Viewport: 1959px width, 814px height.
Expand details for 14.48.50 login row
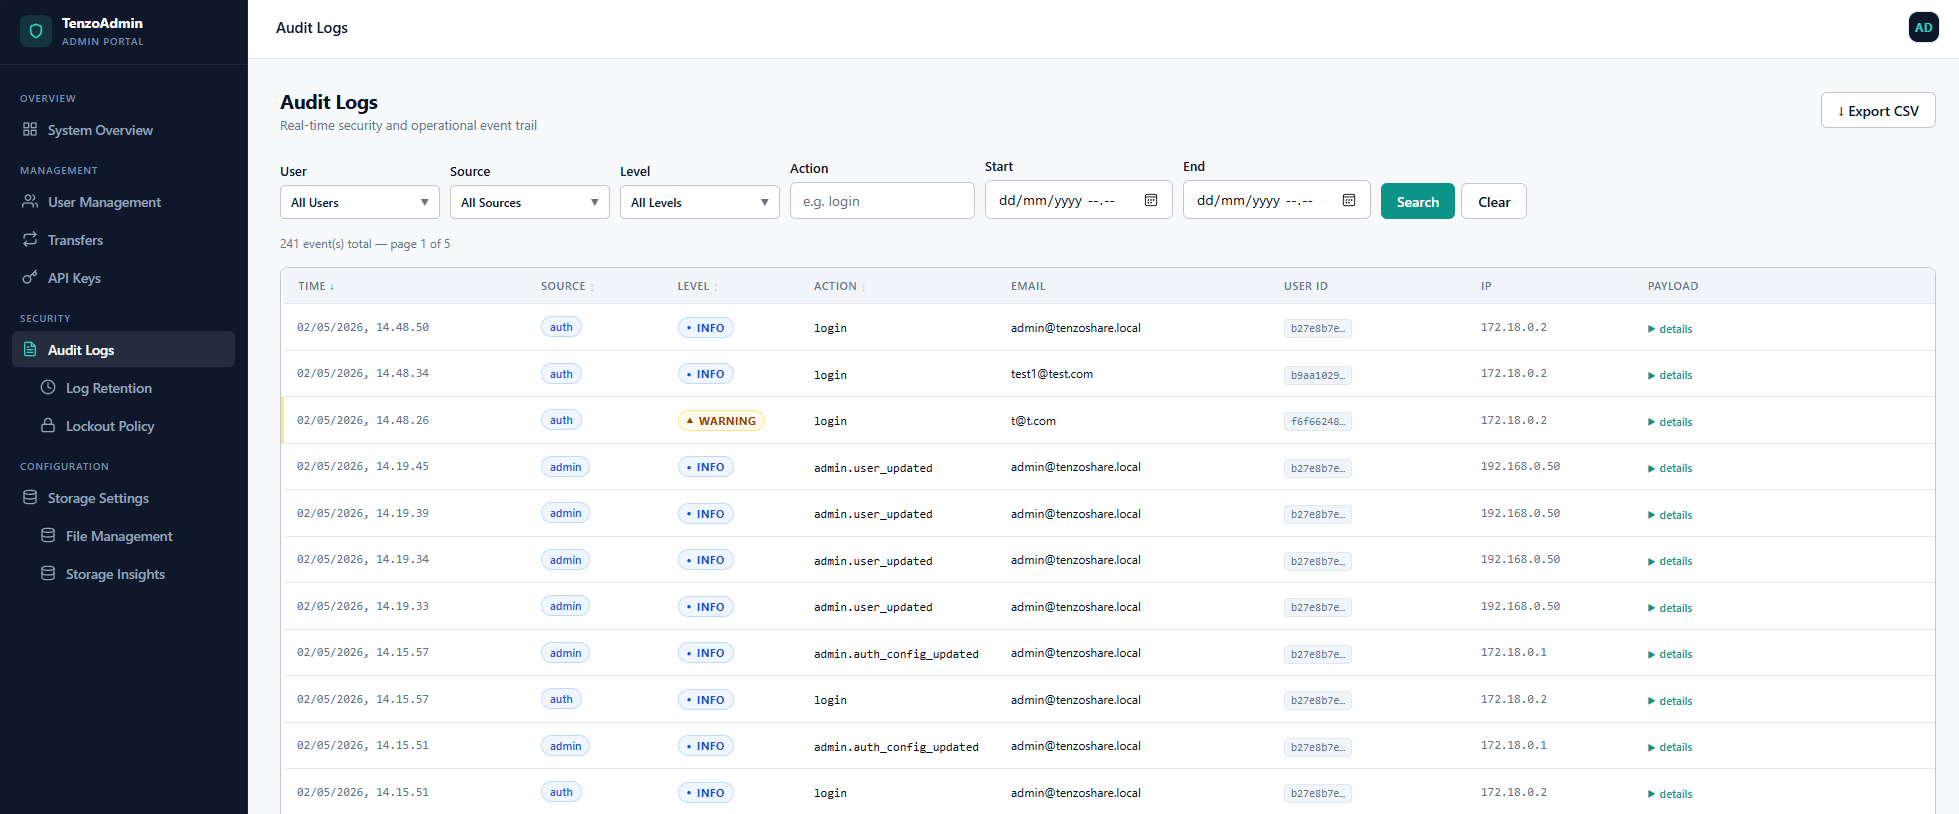[1670, 329]
